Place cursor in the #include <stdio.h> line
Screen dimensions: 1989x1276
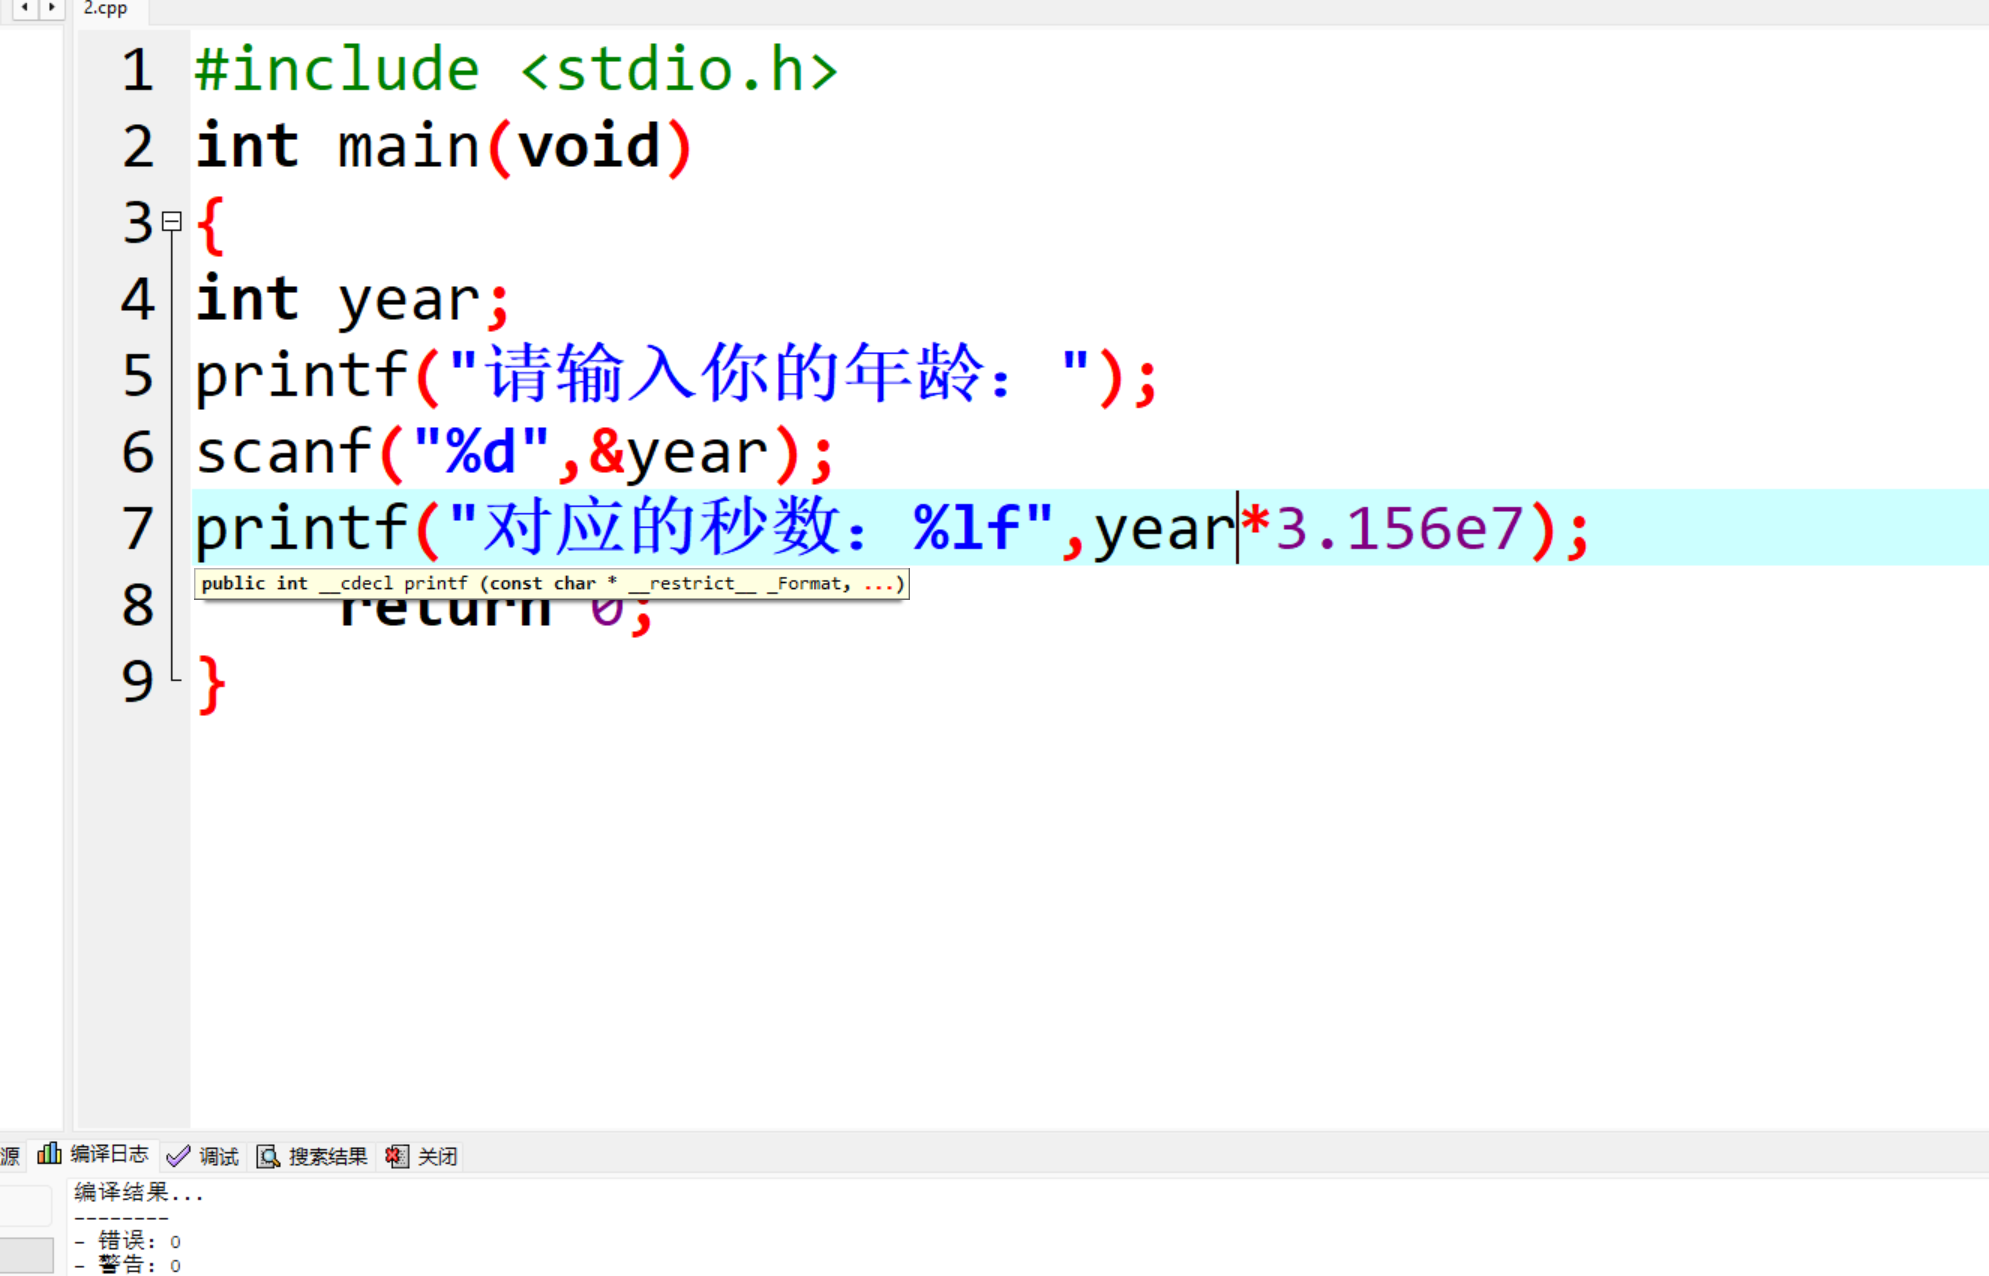[x=515, y=71]
